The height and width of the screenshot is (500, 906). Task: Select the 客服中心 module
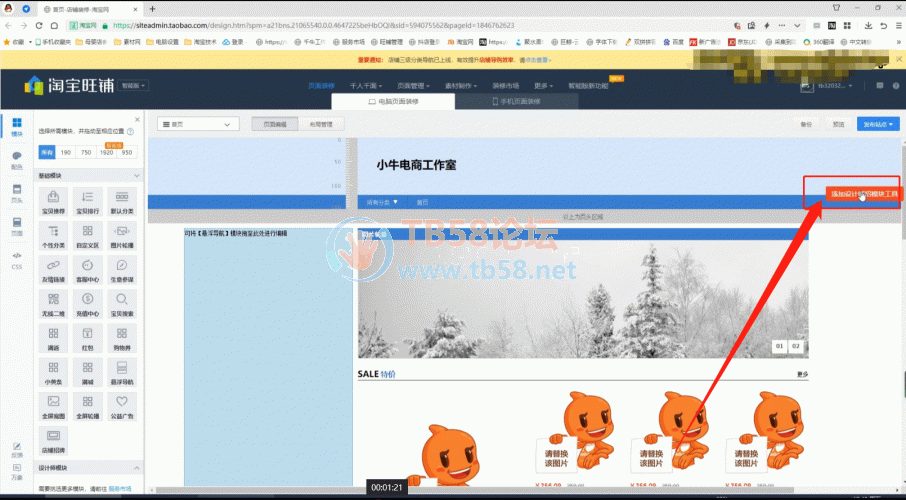pos(88,270)
